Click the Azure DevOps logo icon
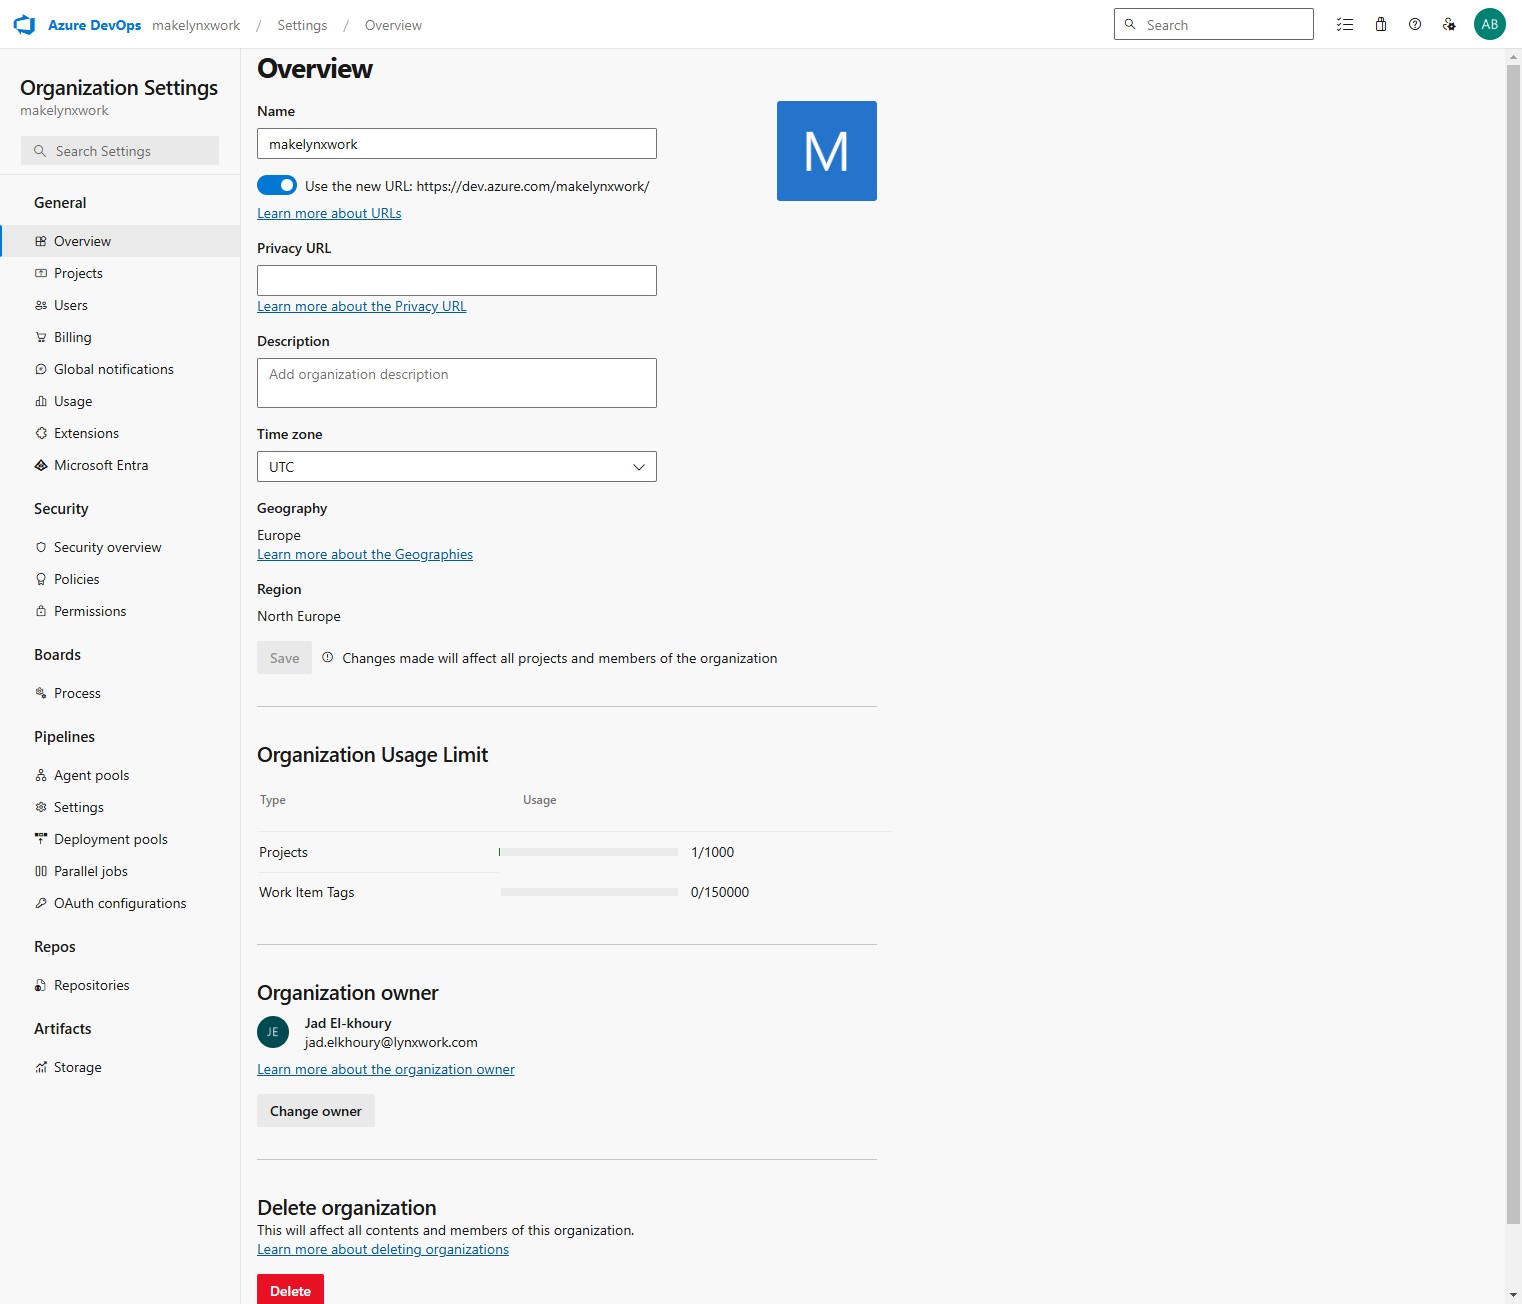 click(x=24, y=25)
